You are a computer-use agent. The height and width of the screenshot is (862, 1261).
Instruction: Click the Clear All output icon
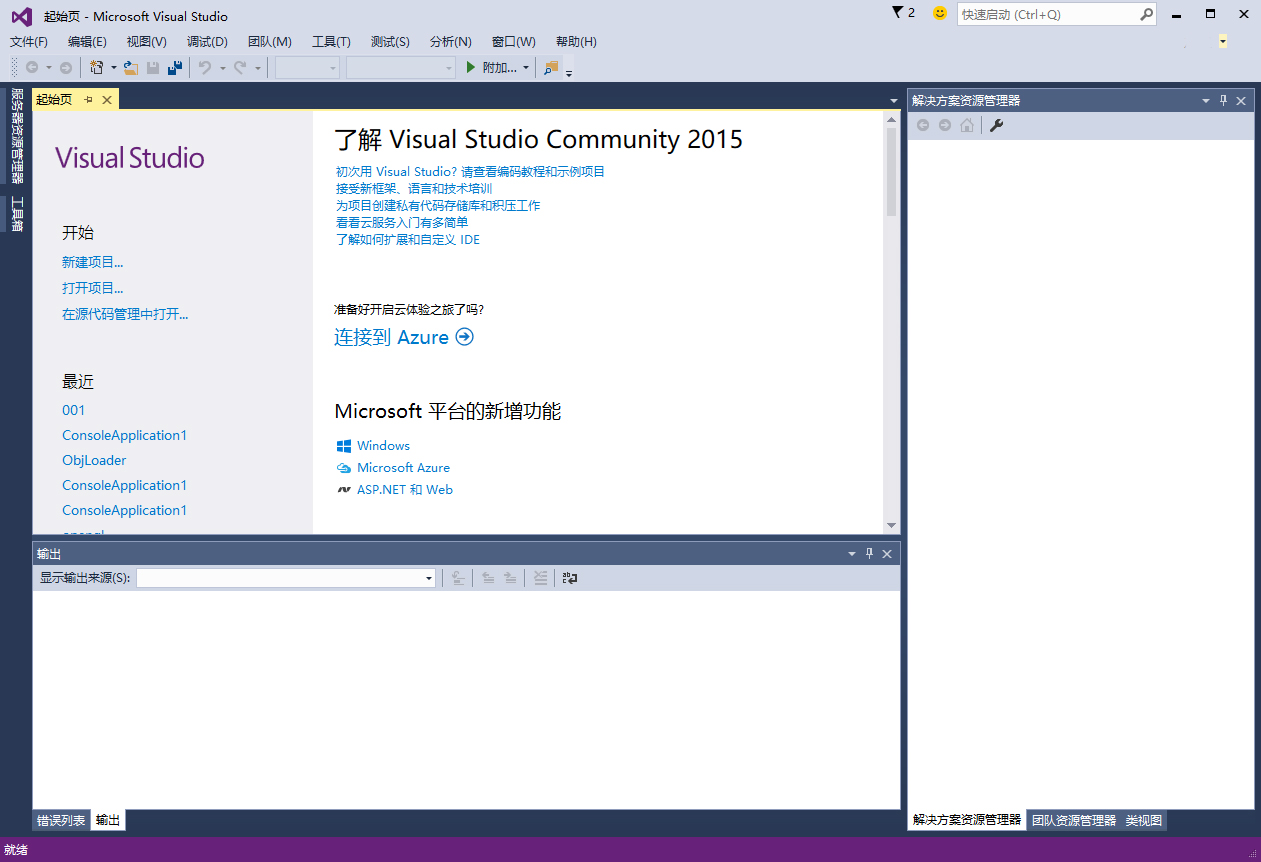[540, 577]
